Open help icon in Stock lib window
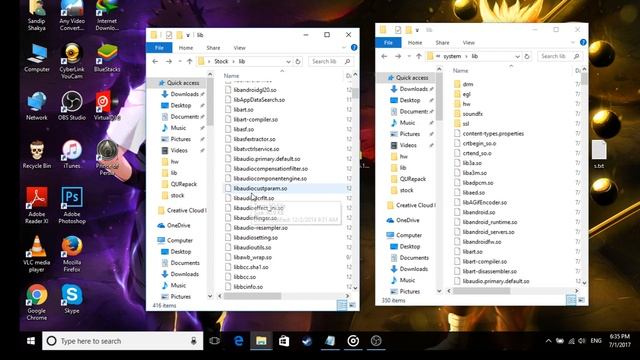 [354, 47]
